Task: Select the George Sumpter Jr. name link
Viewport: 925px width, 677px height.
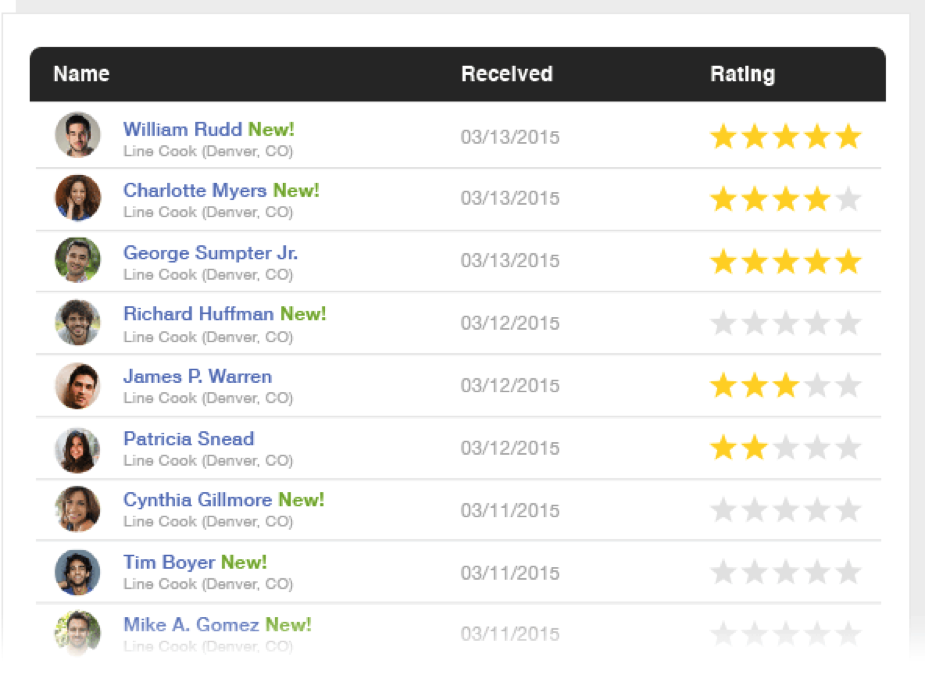Action: [210, 253]
